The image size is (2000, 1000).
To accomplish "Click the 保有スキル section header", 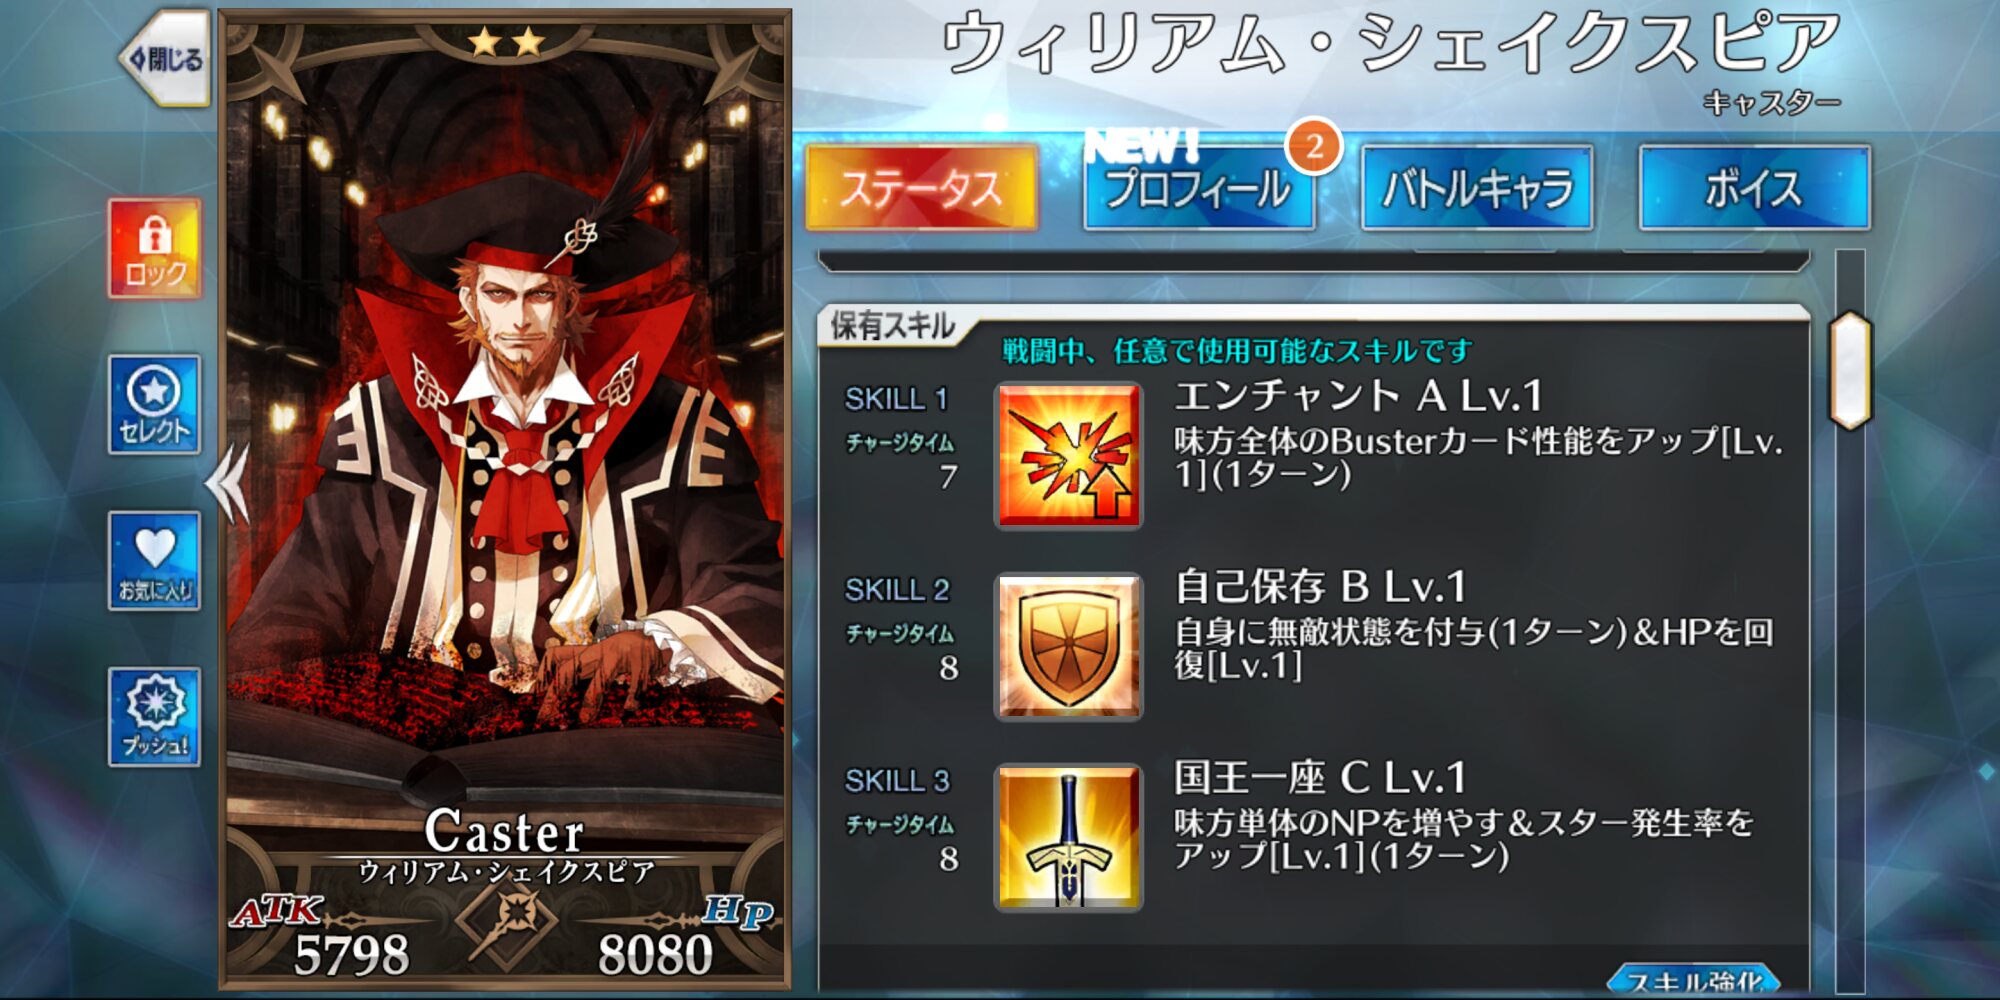I will point(893,326).
